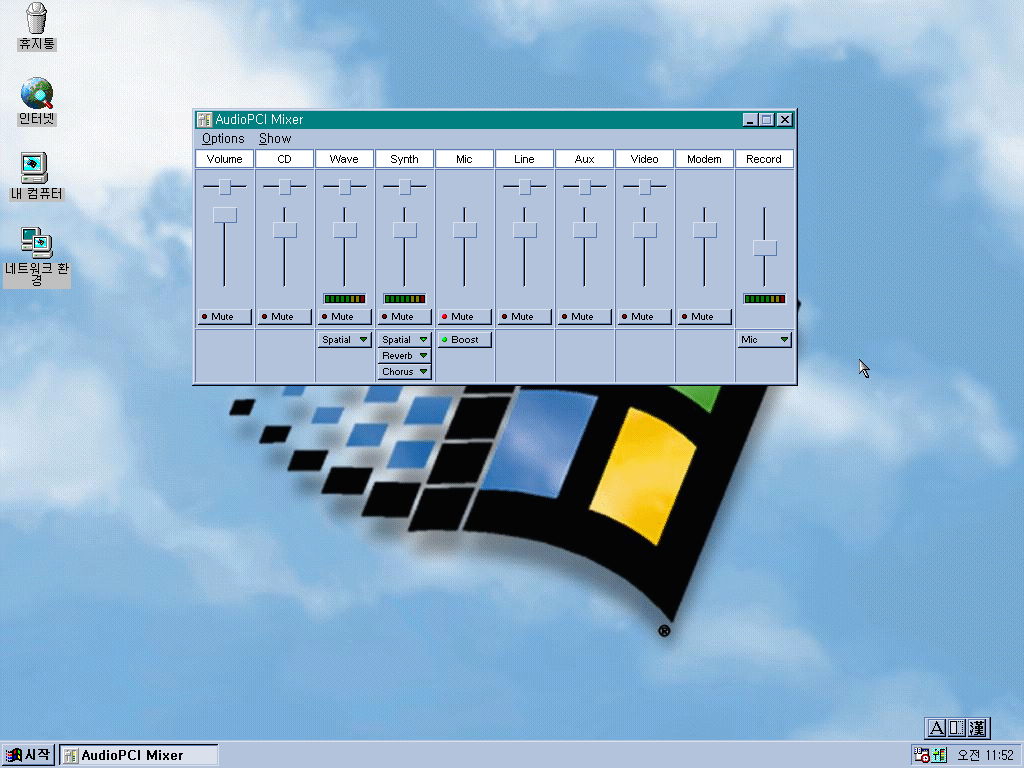Mute the Synth channel
The image size is (1024, 768).
(x=405, y=317)
